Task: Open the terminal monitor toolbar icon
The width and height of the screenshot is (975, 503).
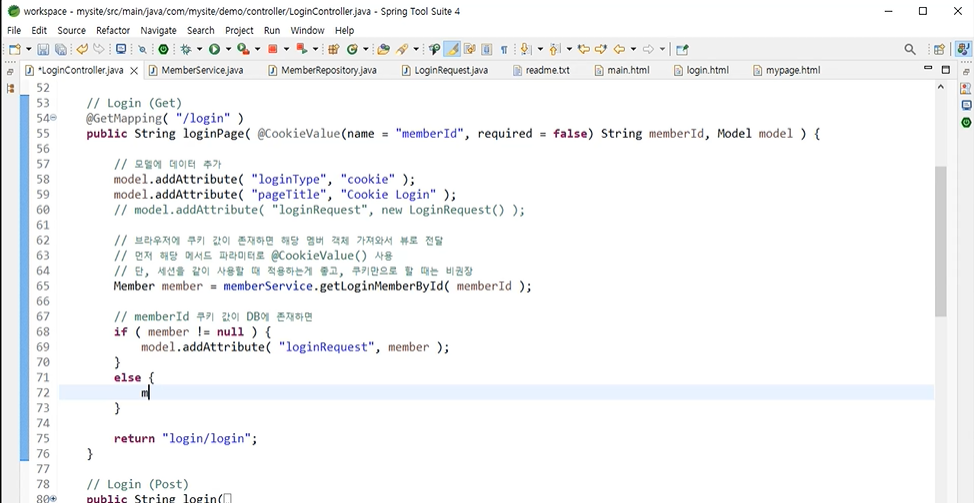Action: click(x=121, y=49)
